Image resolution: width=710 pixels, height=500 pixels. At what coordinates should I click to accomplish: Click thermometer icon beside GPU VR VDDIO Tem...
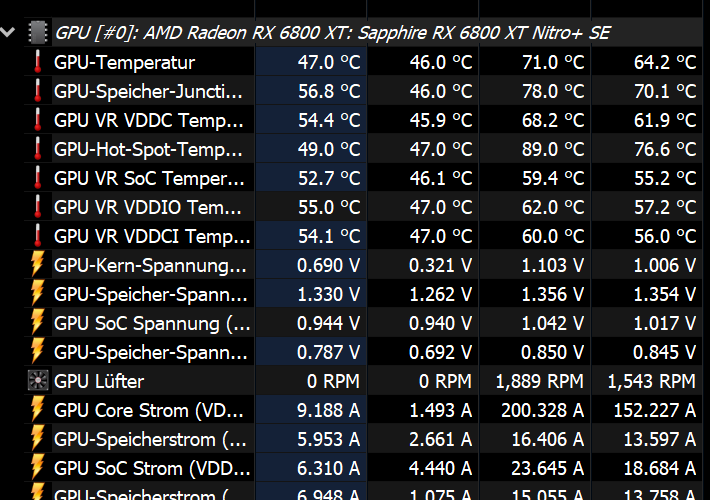pos(38,207)
